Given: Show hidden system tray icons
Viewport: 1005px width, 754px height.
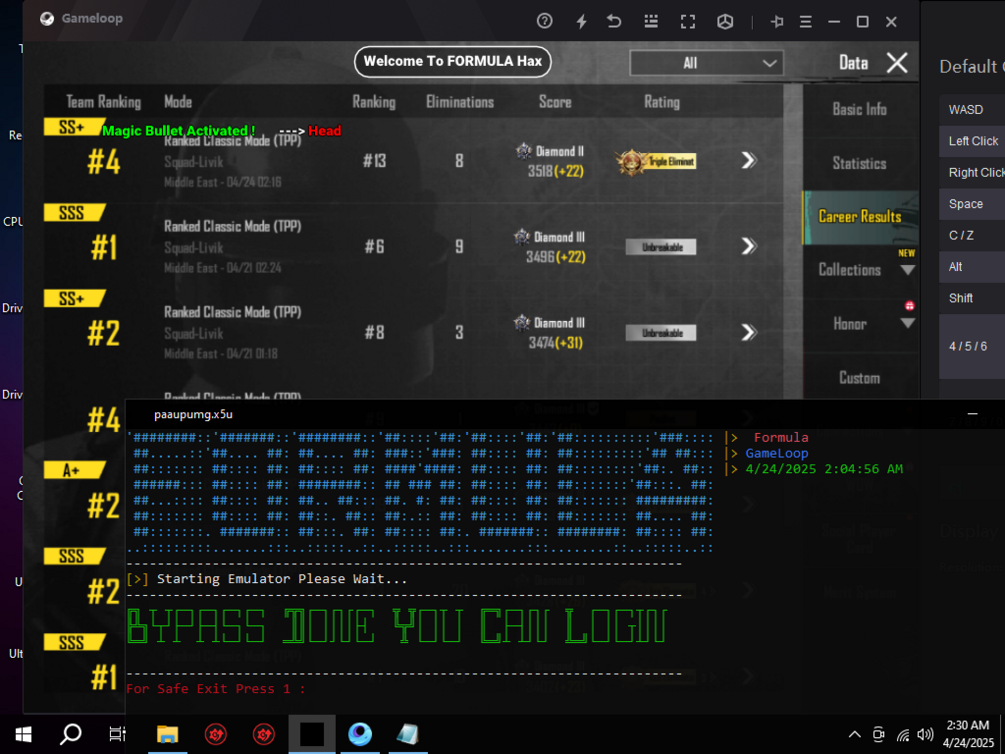Looking at the screenshot, I should pyautogui.click(x=854, y=735).
